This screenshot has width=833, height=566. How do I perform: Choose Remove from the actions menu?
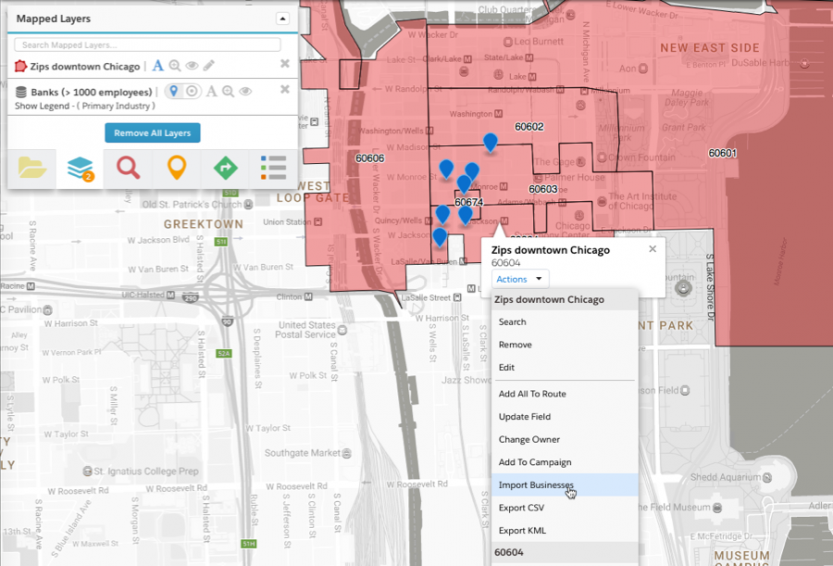pyautogui.click(x=565, y=344)
